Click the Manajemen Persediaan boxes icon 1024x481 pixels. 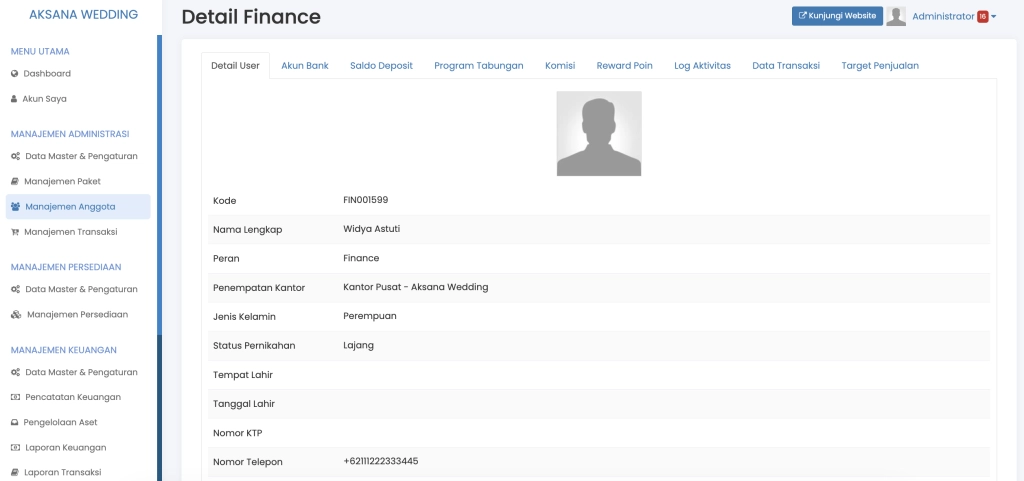(15, 315)
